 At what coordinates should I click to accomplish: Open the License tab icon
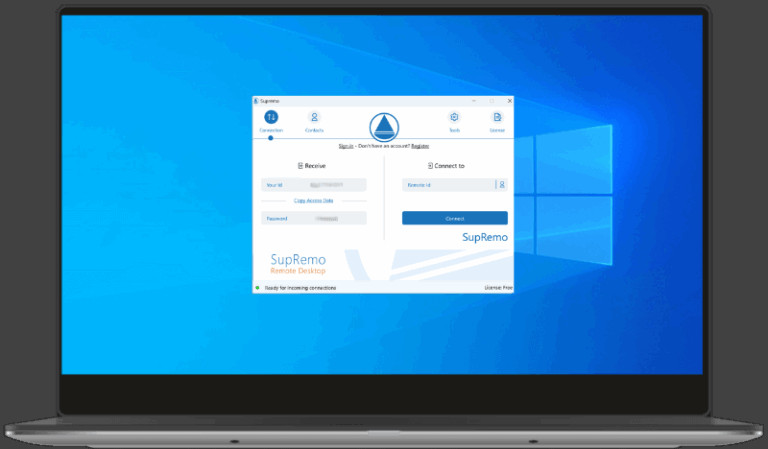(x=497, y=118)
